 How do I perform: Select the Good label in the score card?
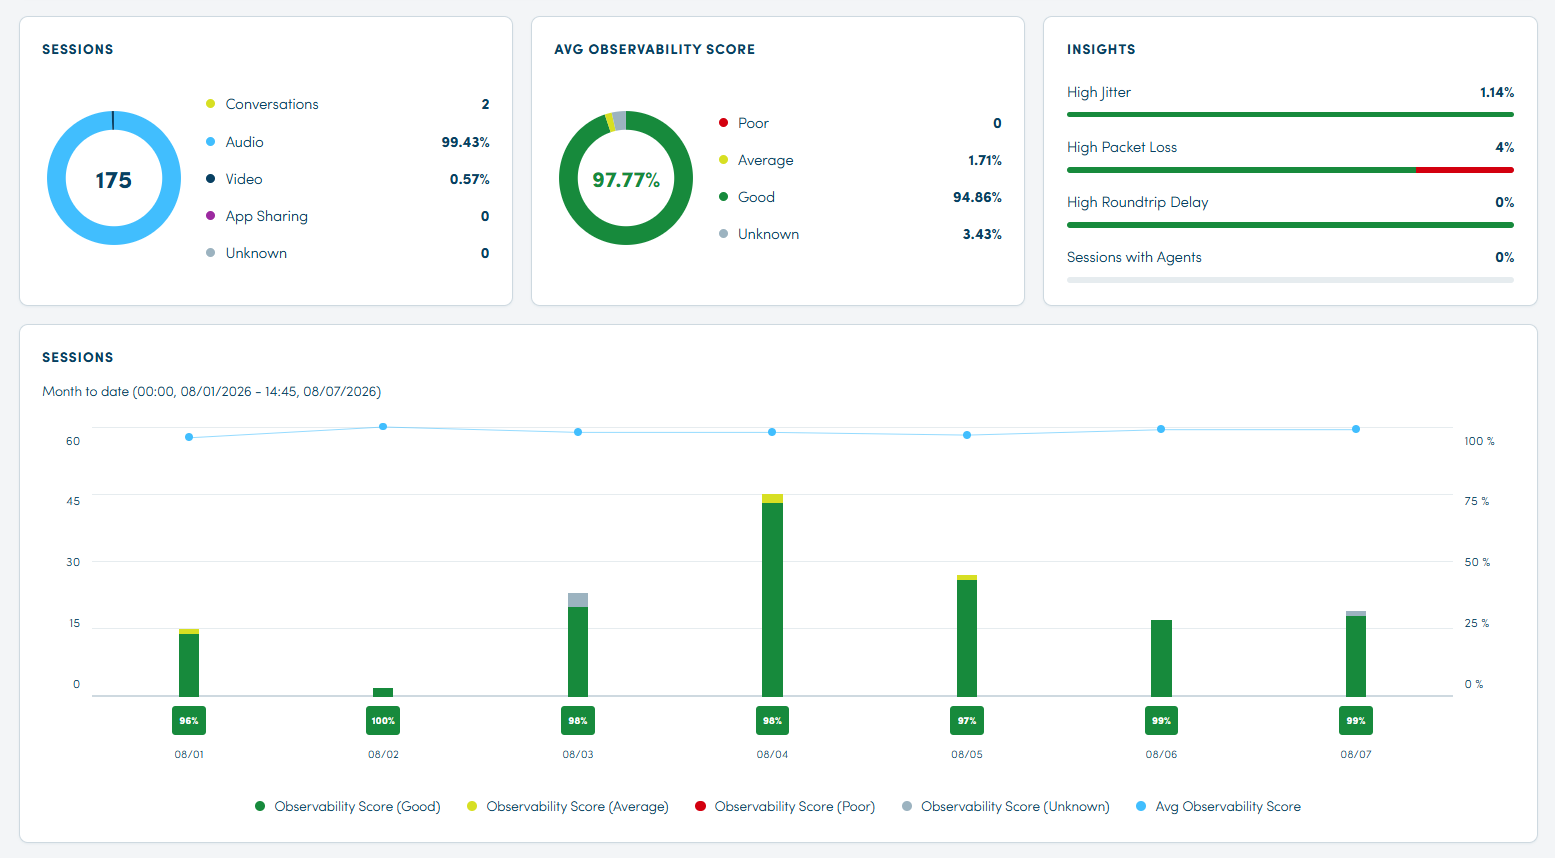pyautogui.click(x=756, y=197)
